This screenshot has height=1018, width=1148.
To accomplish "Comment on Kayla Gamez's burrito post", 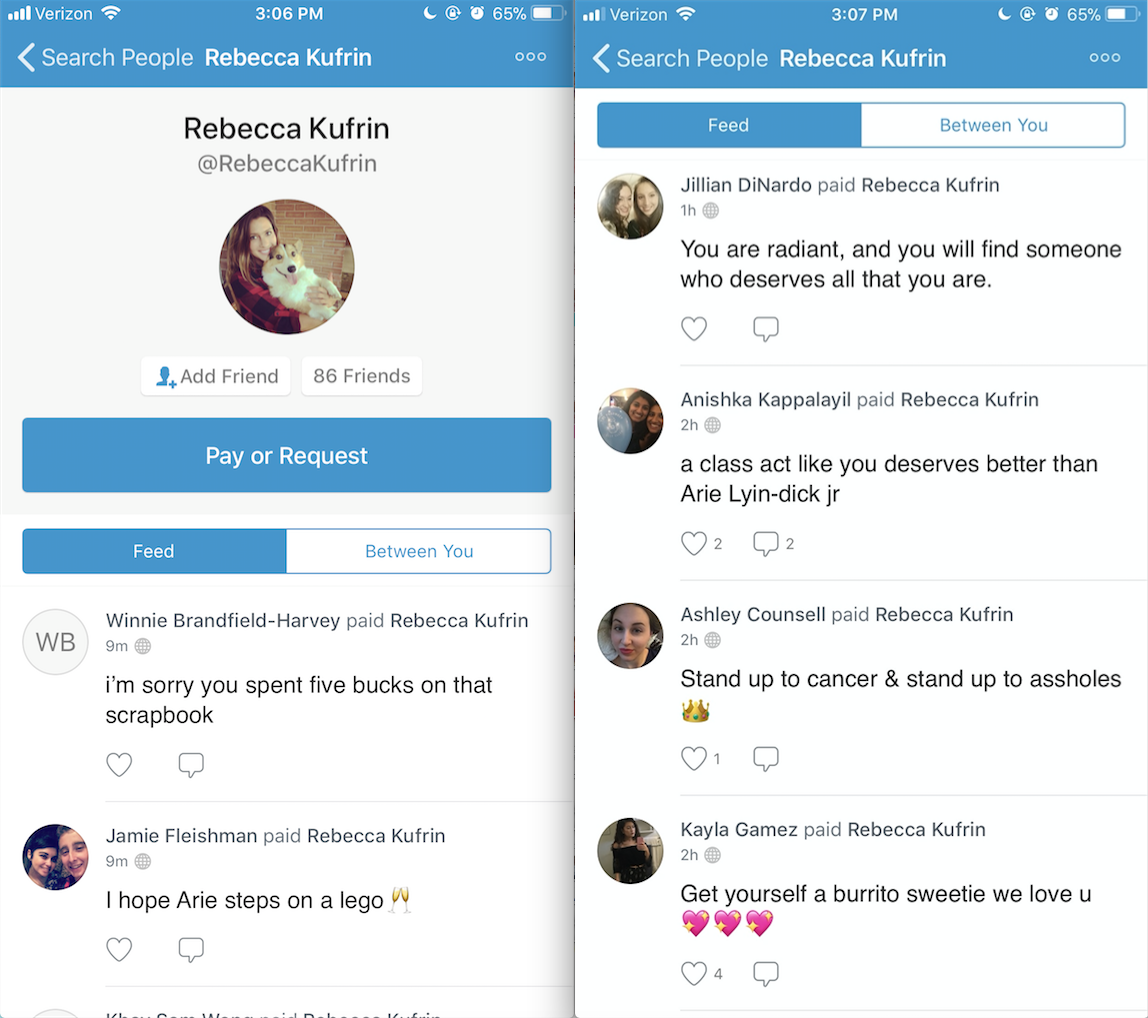I will 766,973.
